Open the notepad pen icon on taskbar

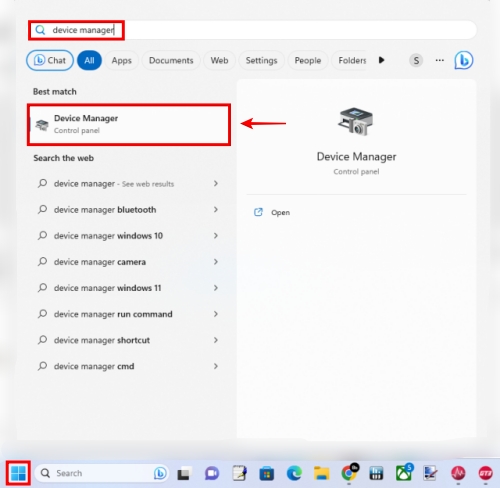tap(239, 473)
